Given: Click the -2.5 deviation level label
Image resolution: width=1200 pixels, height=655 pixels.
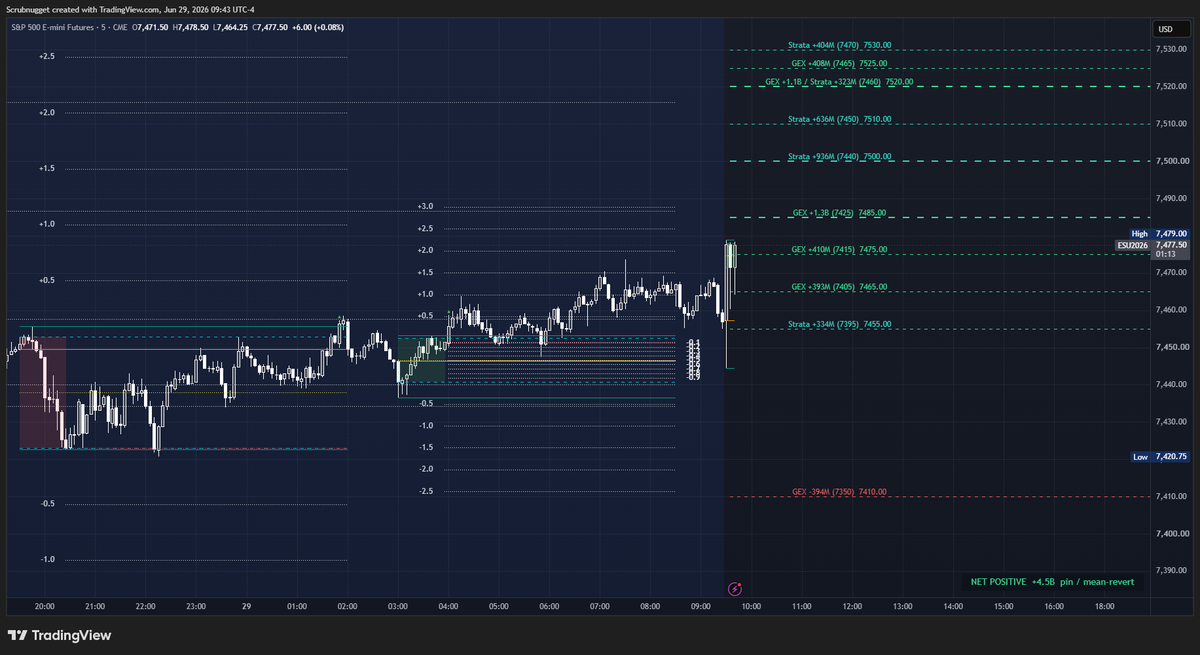Looking at the screenshot, I should point(425,491).
